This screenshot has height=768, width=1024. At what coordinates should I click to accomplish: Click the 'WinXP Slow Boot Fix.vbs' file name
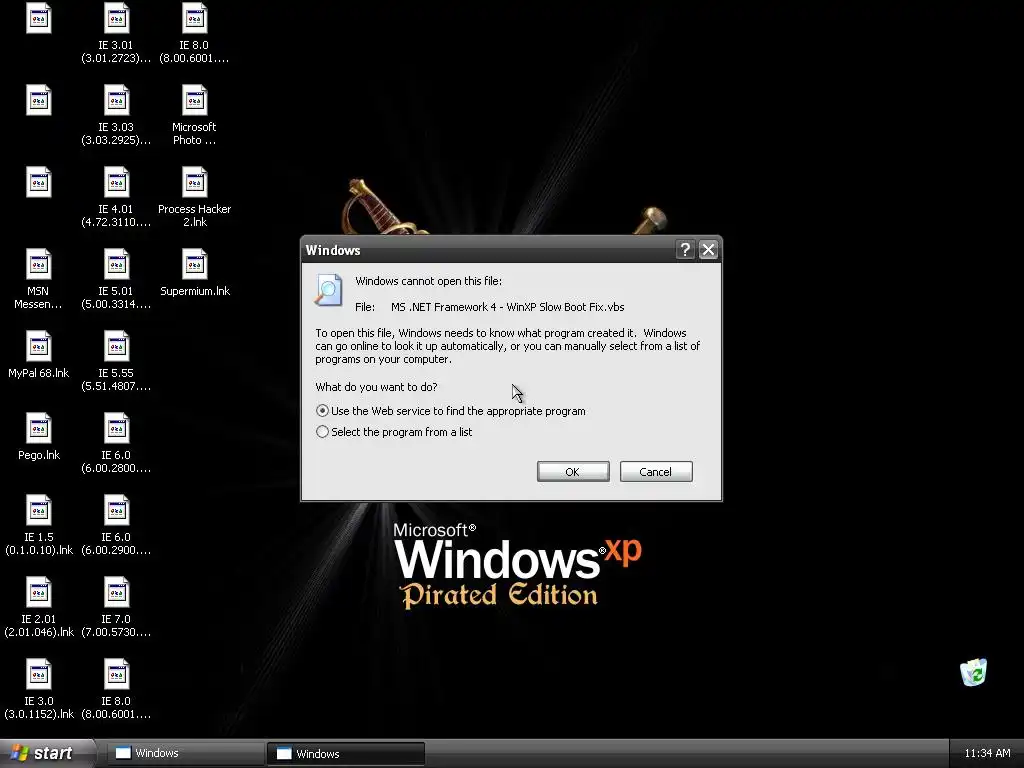click(x=507, y=307)
